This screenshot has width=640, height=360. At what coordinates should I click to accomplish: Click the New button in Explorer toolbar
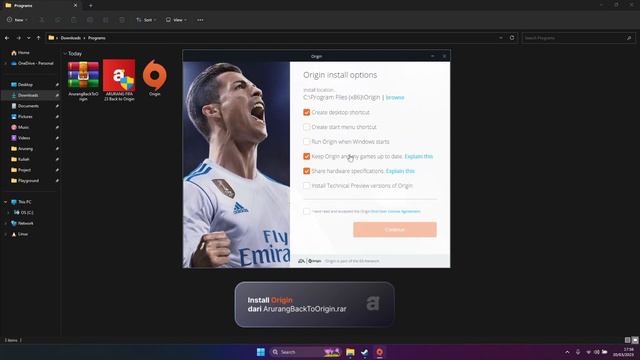tap(17, 20)
